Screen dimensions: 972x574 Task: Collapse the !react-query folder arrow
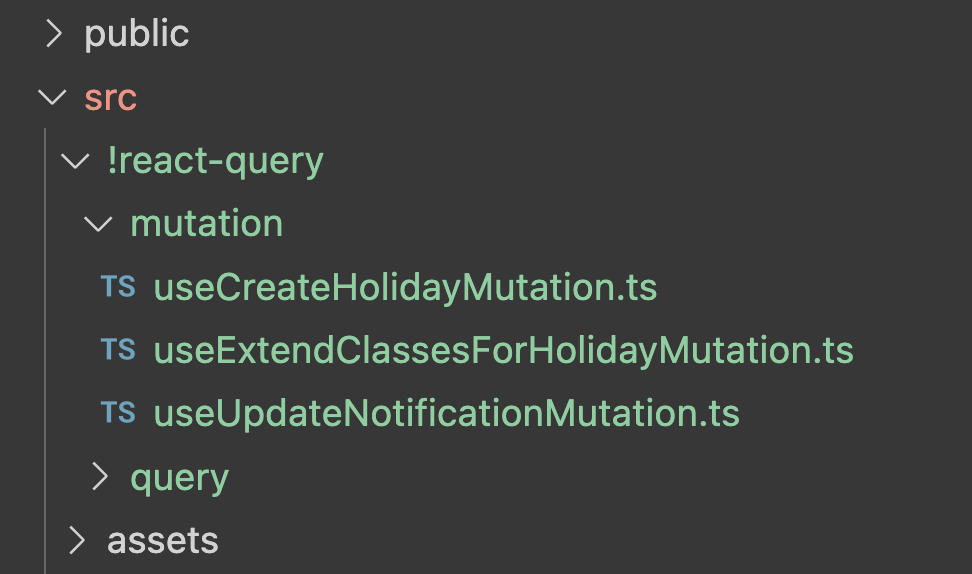75,161
